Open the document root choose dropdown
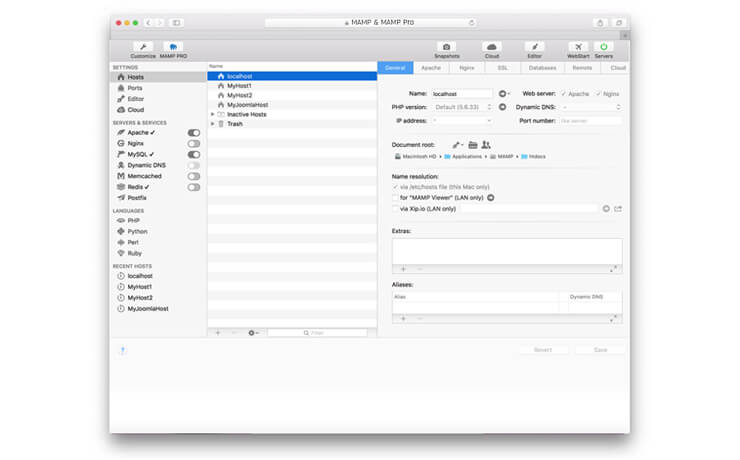740x460 pixels. (x=458, y=145)
